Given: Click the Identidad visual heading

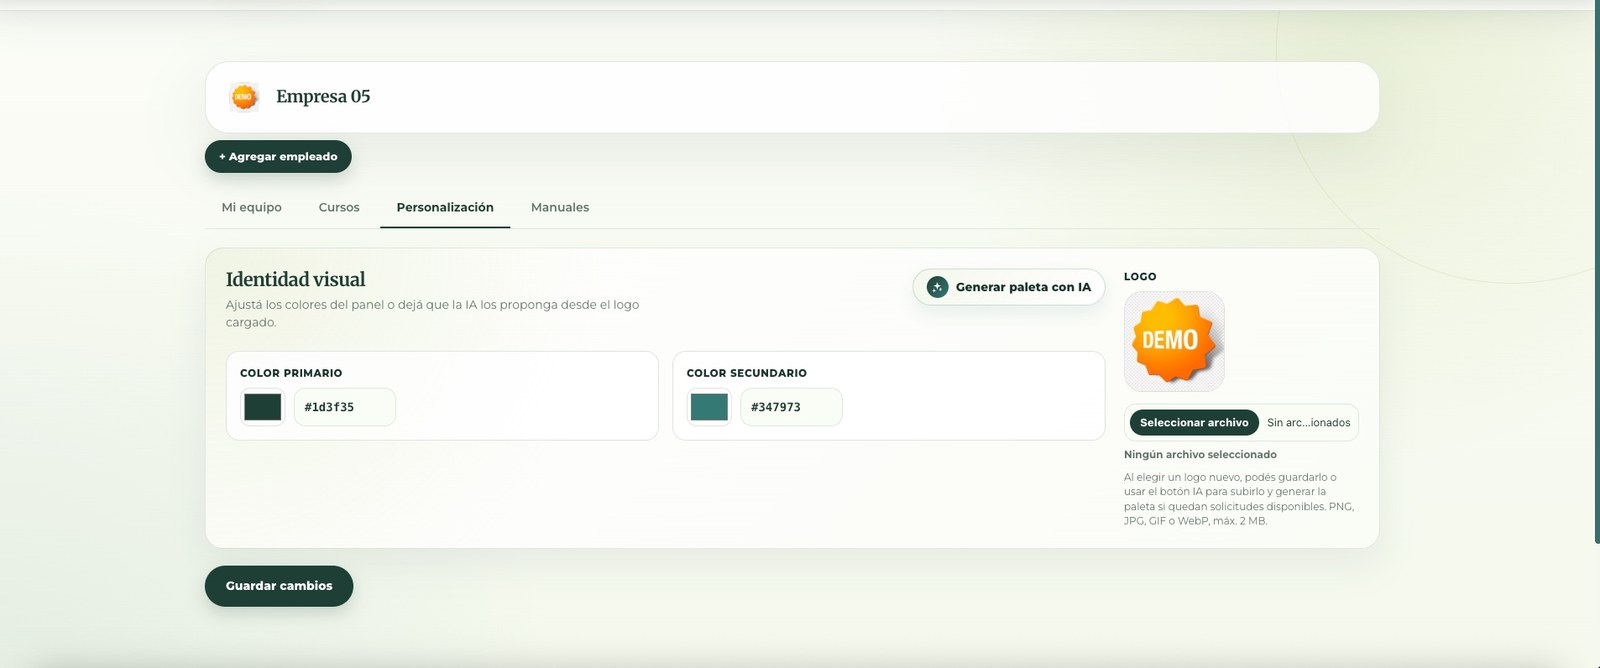Looking at the screenshot, I should coord(295,280).
